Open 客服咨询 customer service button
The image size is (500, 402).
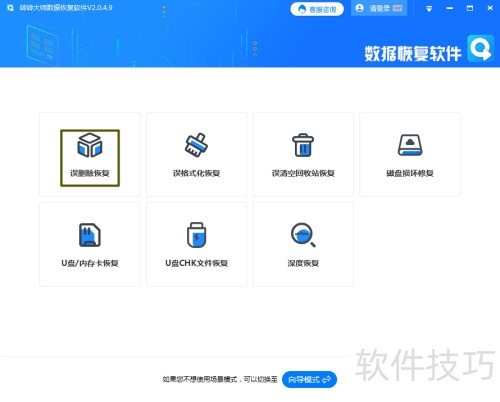[317, 9]
